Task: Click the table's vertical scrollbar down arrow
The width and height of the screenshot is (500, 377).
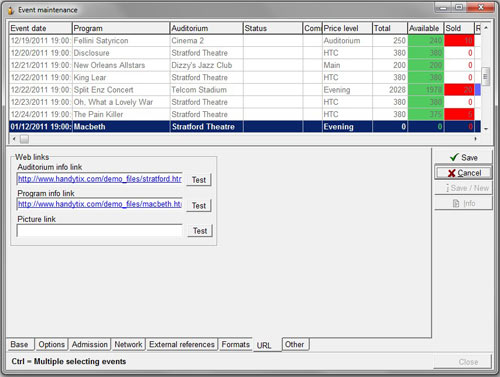Action: (x=486, y=129)
